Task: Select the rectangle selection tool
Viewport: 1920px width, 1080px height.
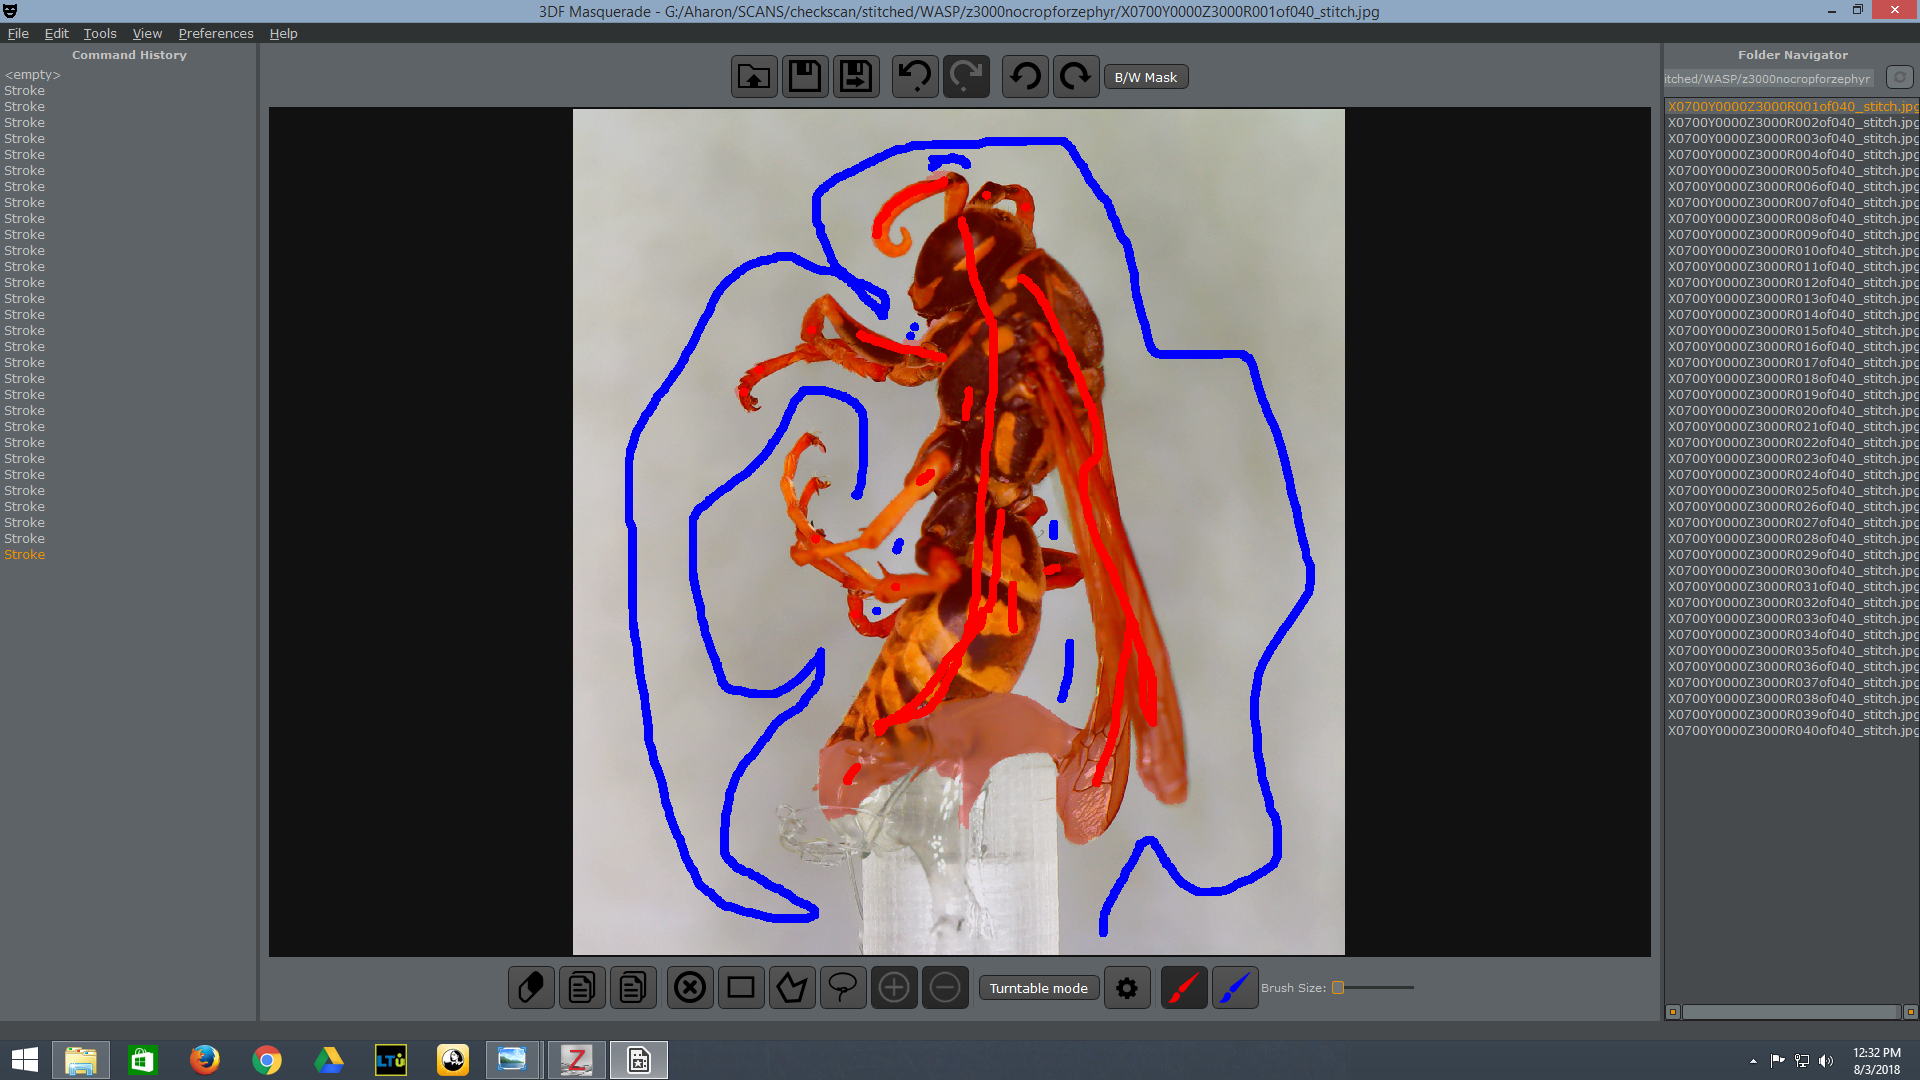Action: [741, 988]
